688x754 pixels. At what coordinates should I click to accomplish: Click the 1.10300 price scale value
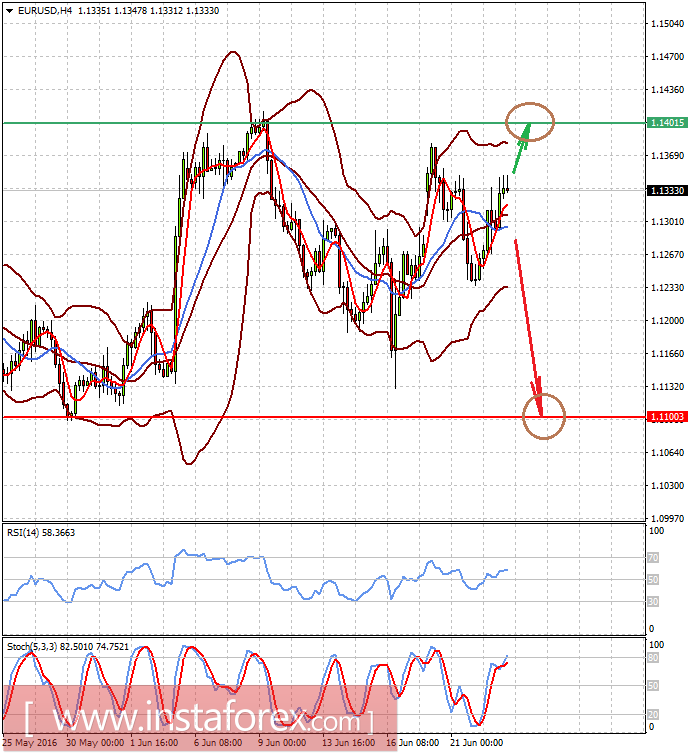pos(667,486)
